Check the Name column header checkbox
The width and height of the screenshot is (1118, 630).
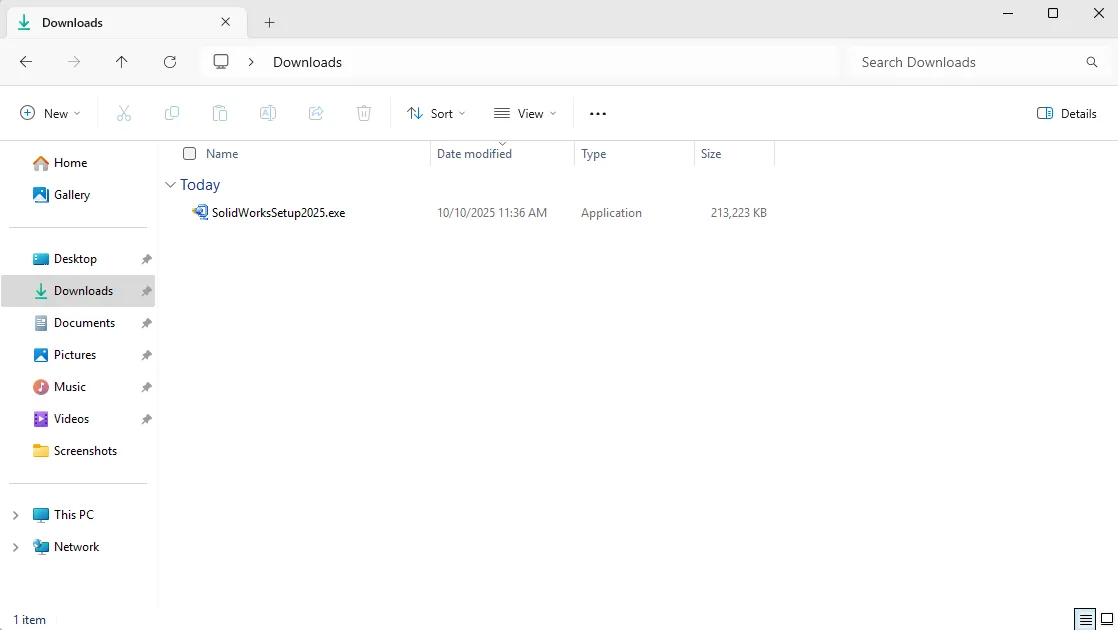click(189, 153)
